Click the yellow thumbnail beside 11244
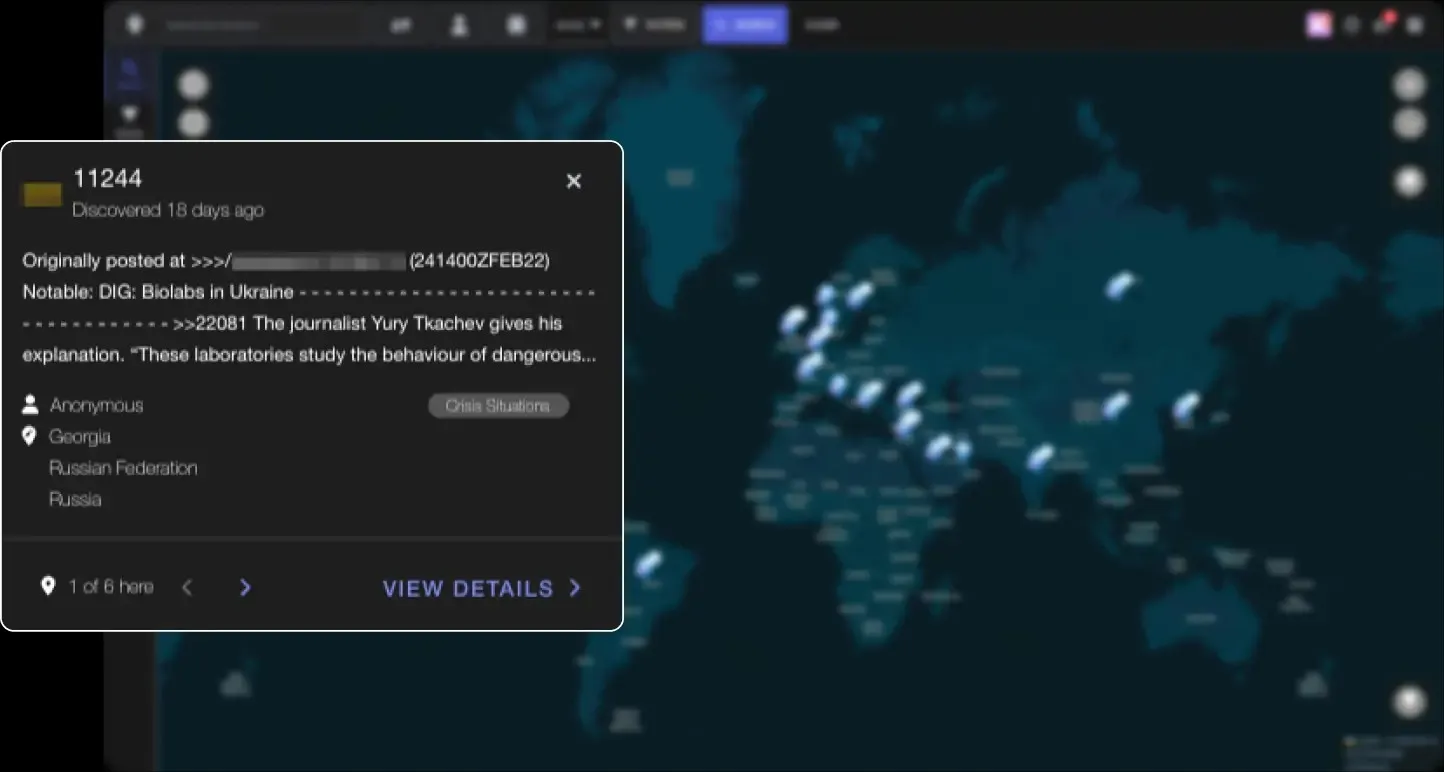The image size is (1444, 772). [42, 194]
